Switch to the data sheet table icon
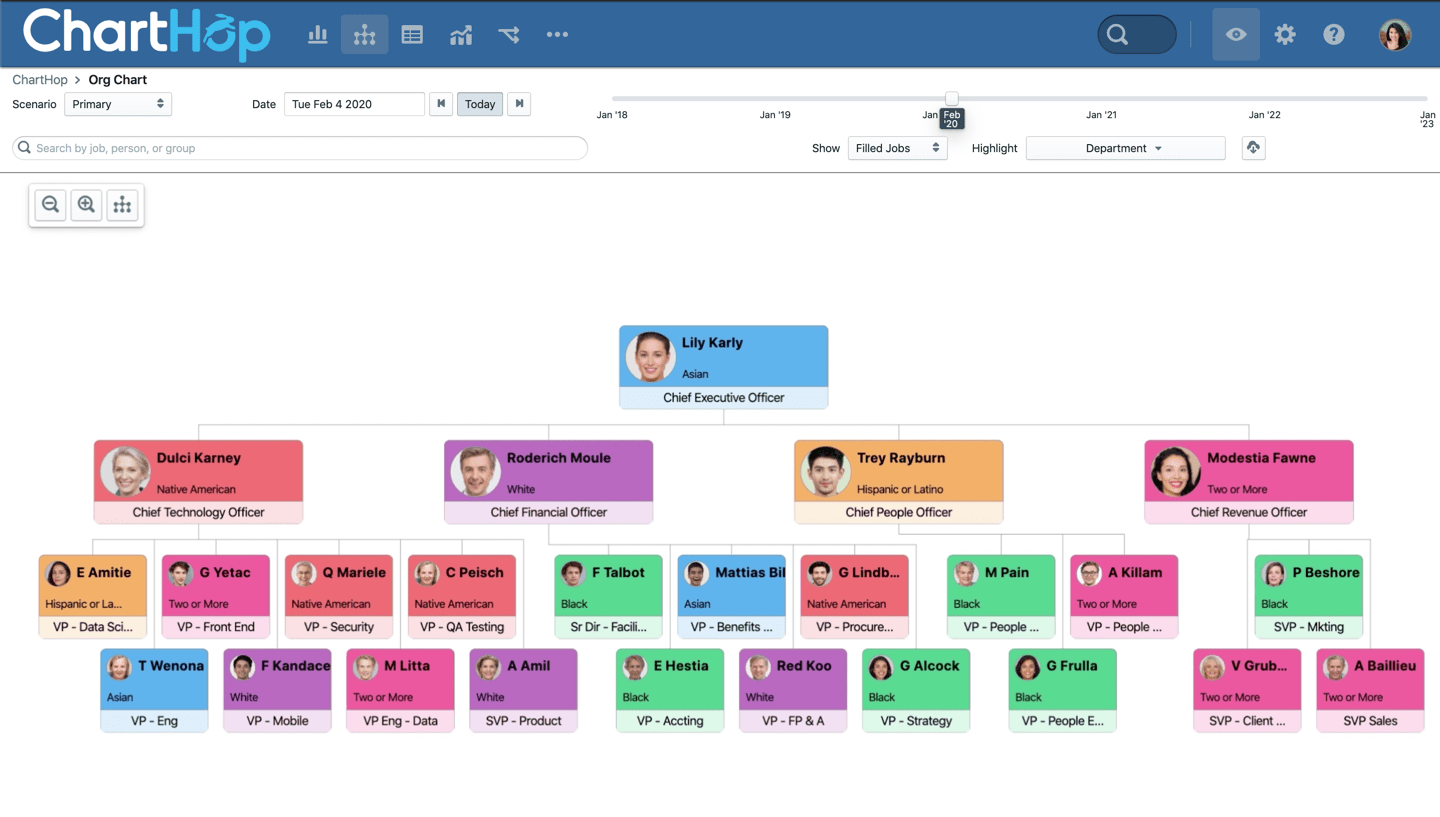The width and height of the screenshot is (1440, 817). click(x=412, y=34)
